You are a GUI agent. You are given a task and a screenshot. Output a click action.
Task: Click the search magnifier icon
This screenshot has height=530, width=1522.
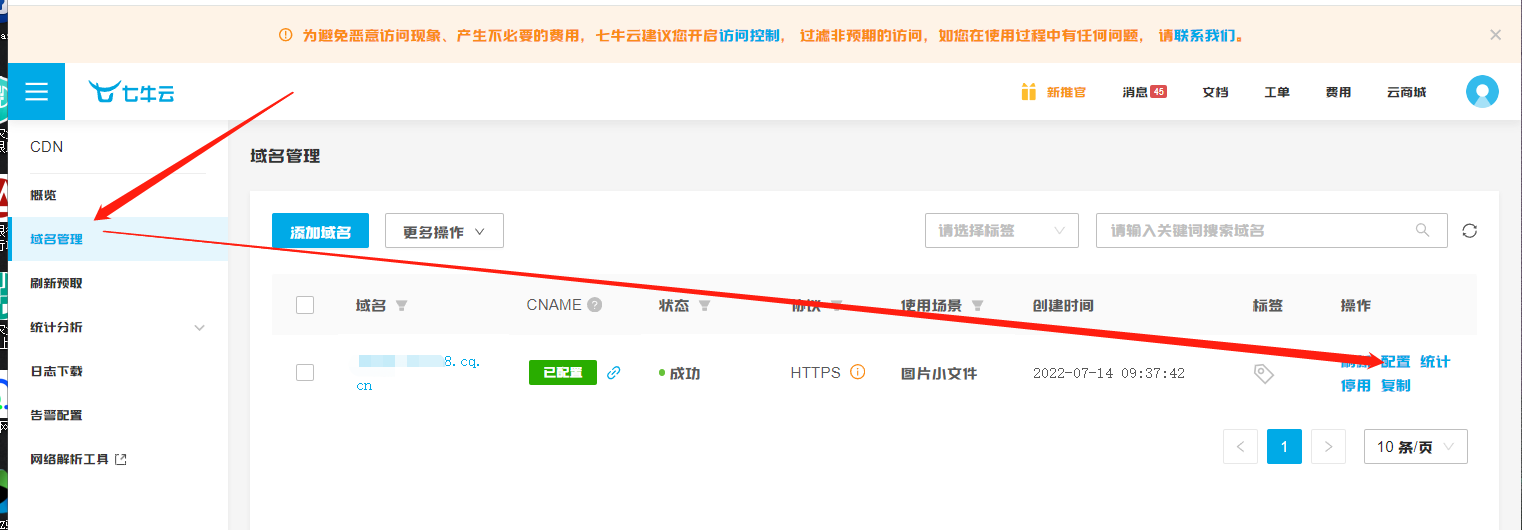click(x=1423, y=230)
